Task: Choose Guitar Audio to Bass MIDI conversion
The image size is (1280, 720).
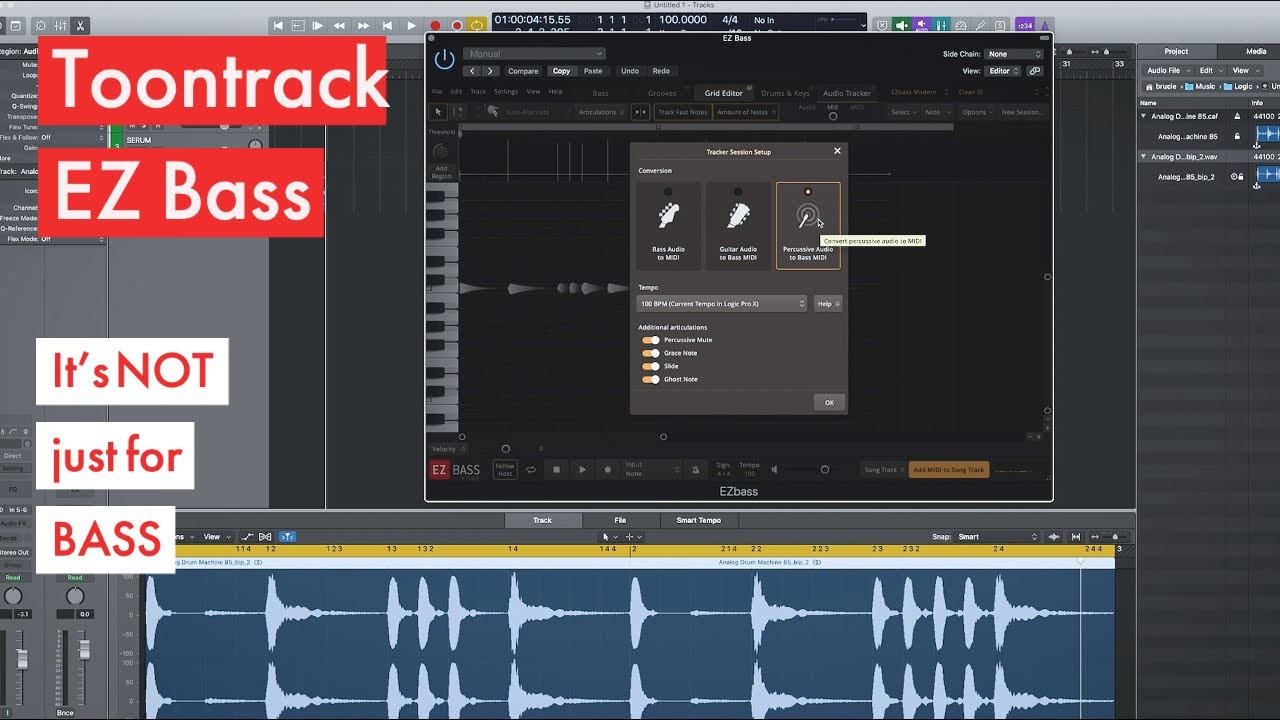Action: 738,225
